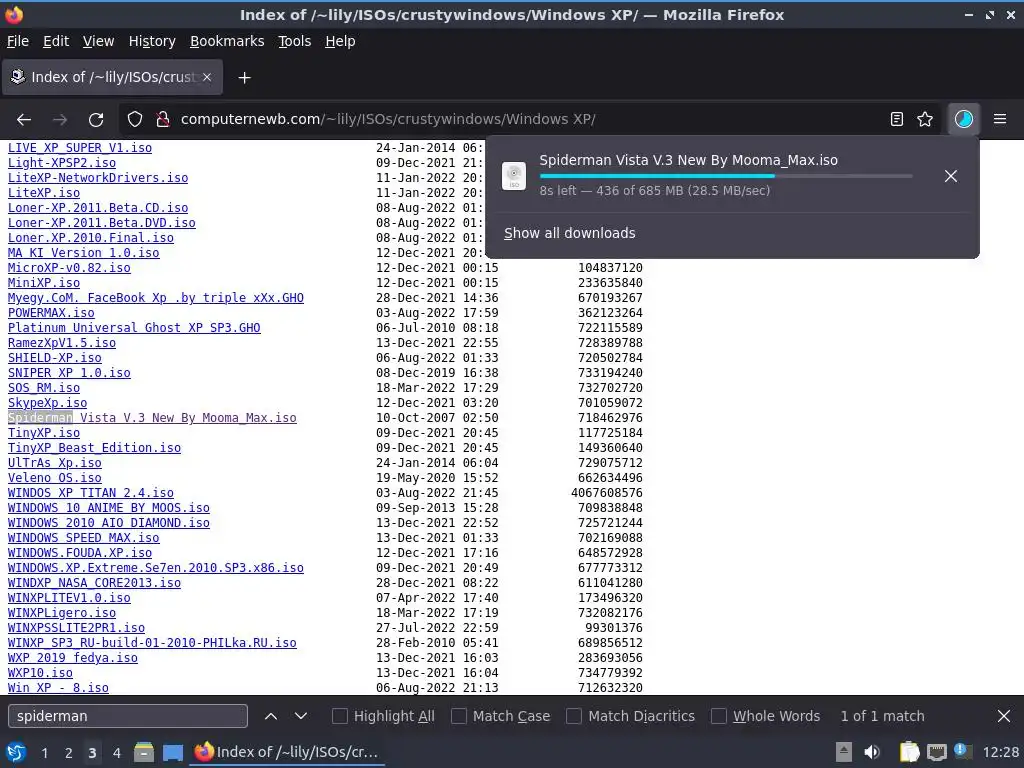Click the show desktop taskbar icon

click(x=172, y=752)
